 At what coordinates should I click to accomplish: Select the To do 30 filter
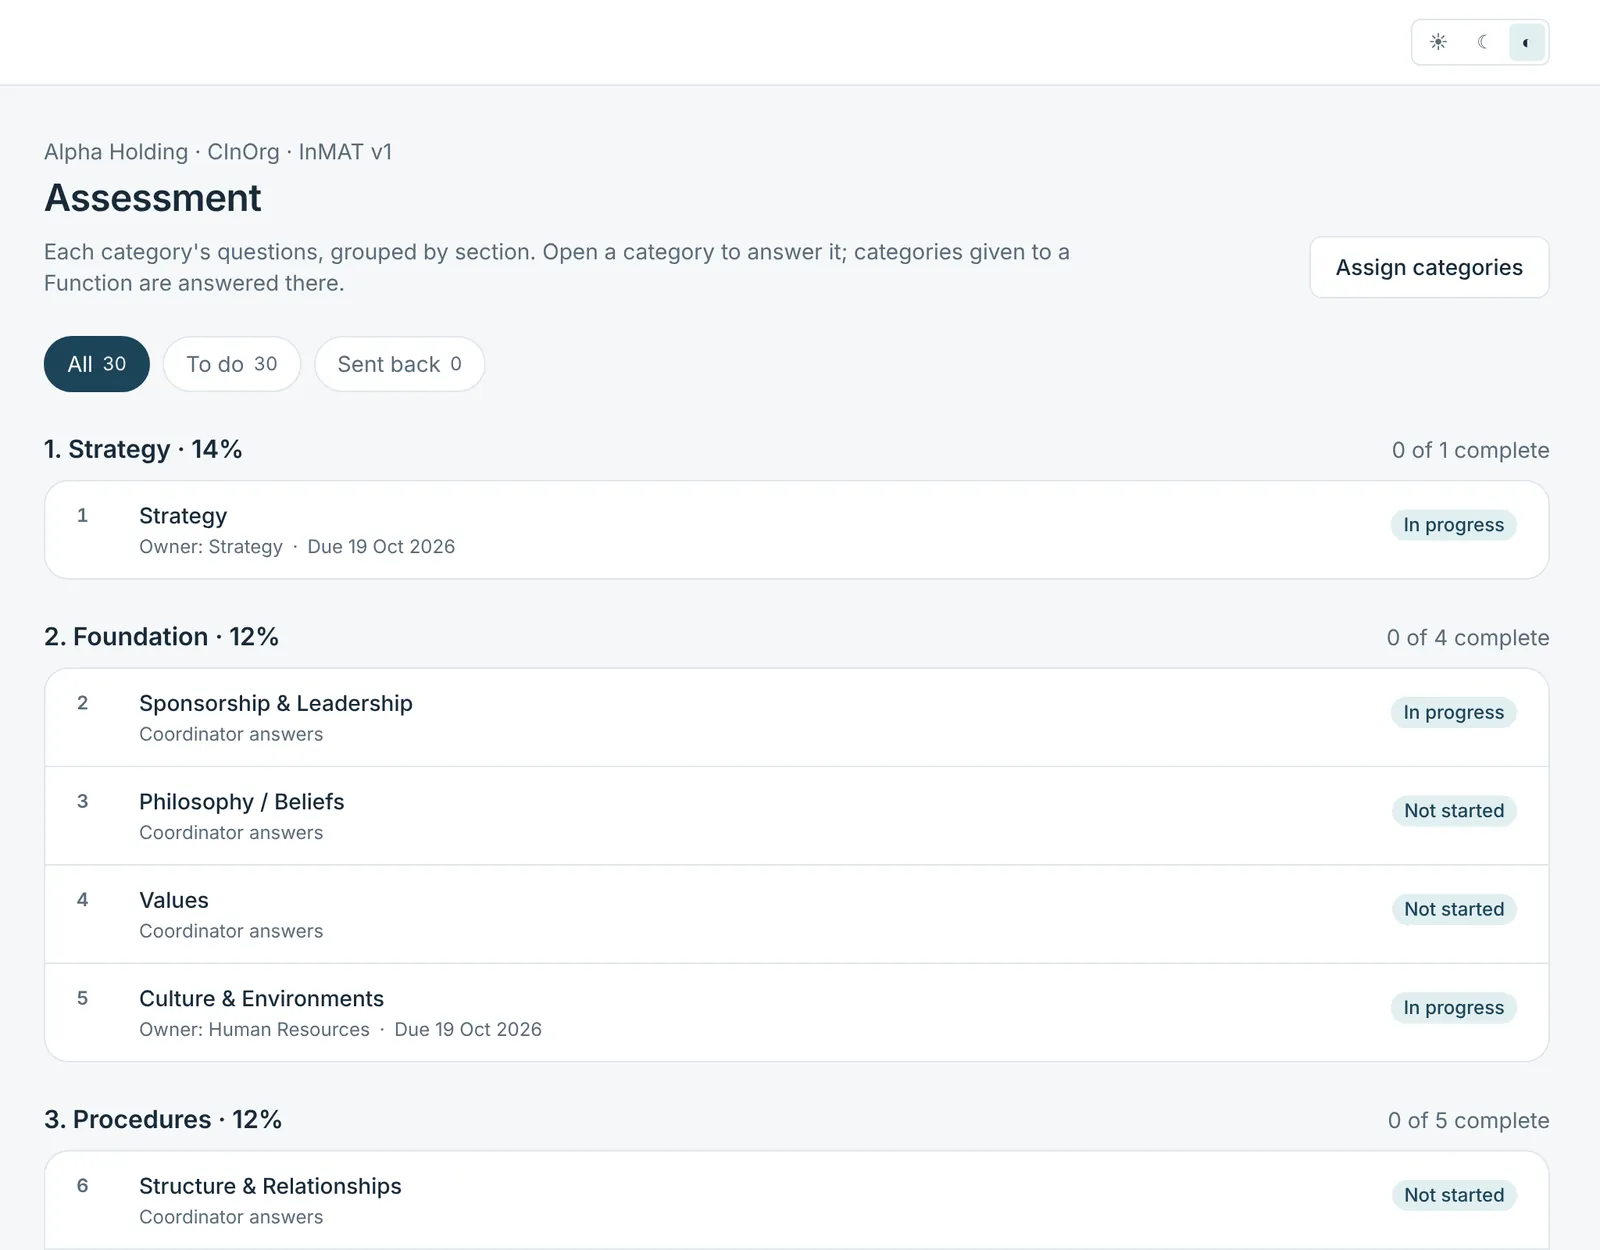(232, 364)
